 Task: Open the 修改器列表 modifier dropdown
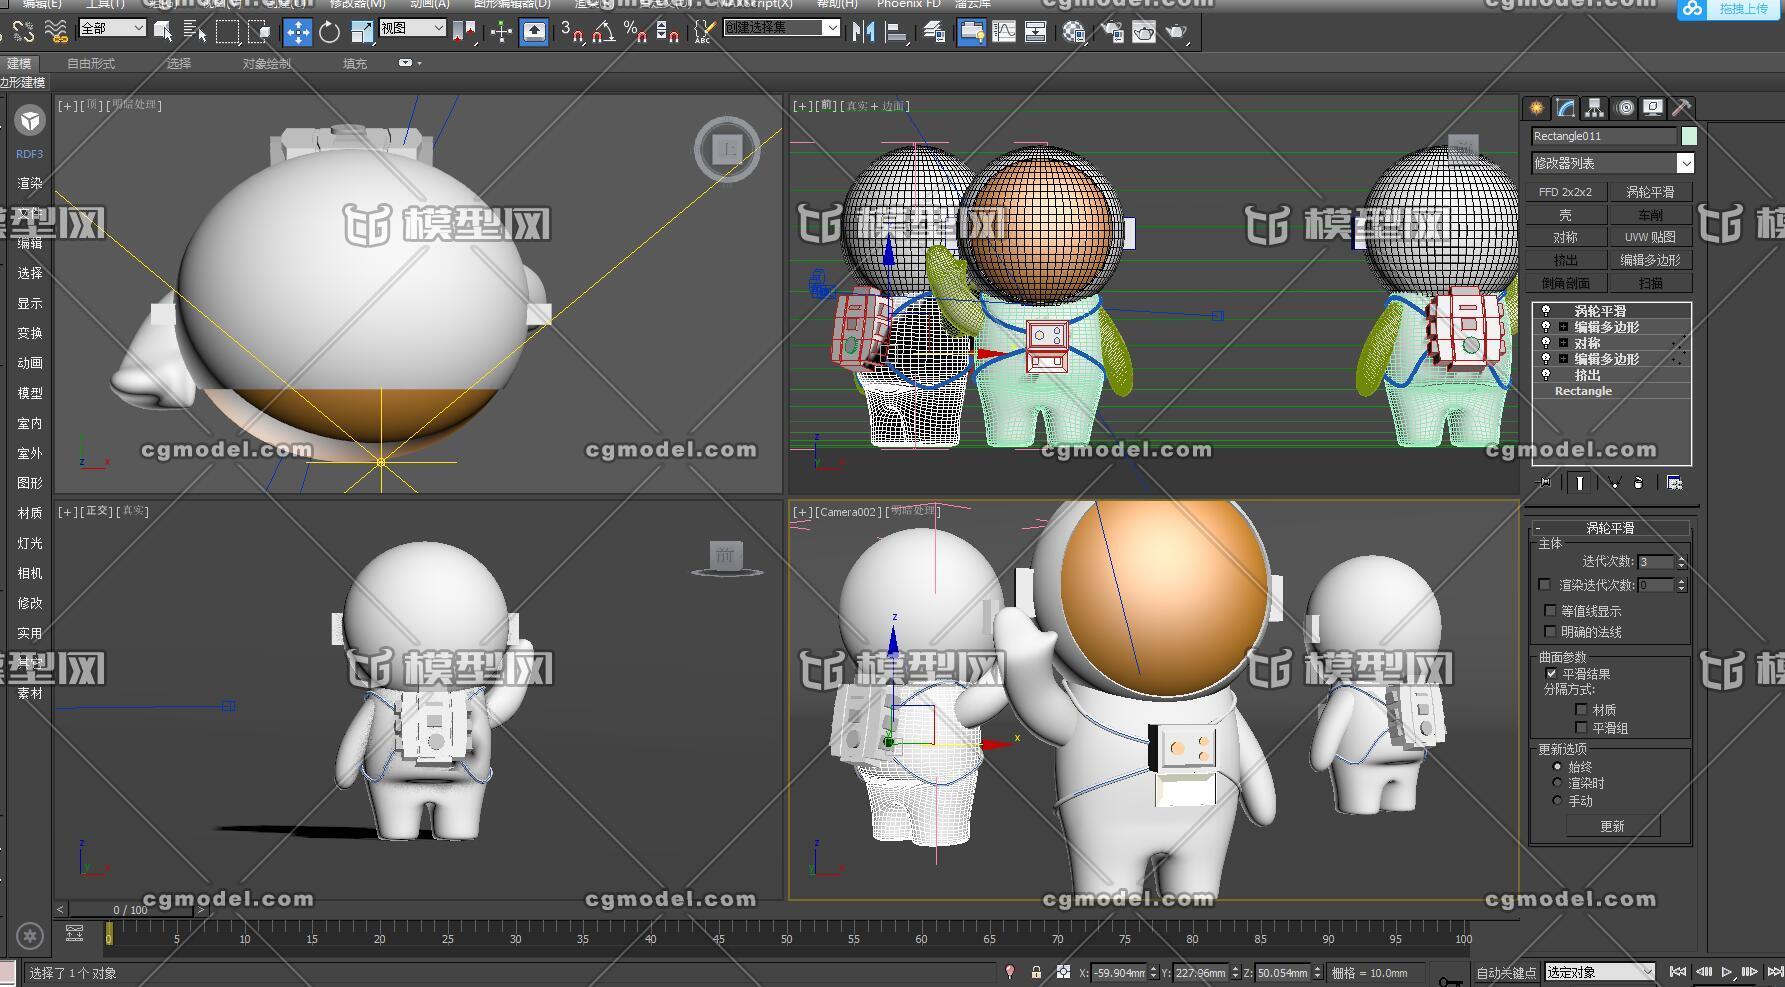pyautogui.click(x=1613, y=163)
